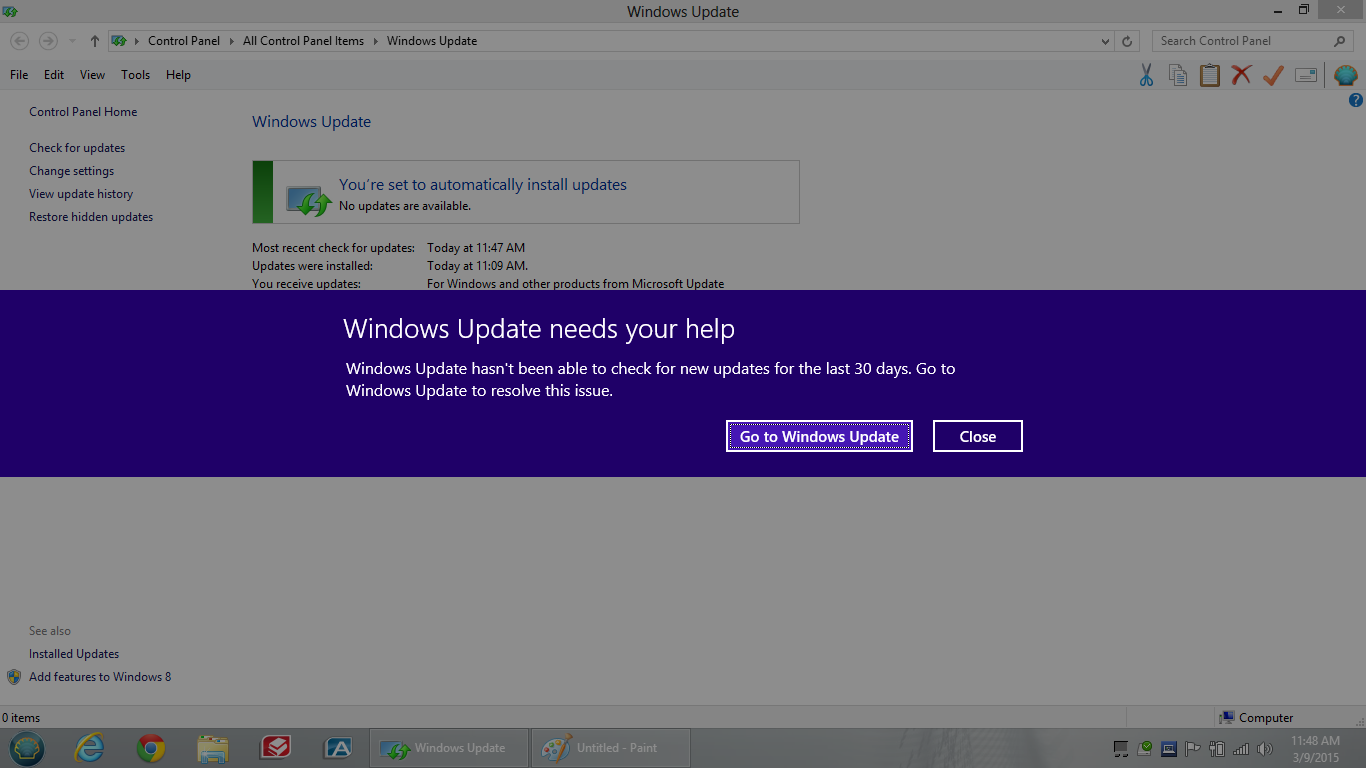The width and height of the screenshot is (1366, 768).
Task: Click the seashell icon on the toolbar
Action: [x=1345, y=74]
